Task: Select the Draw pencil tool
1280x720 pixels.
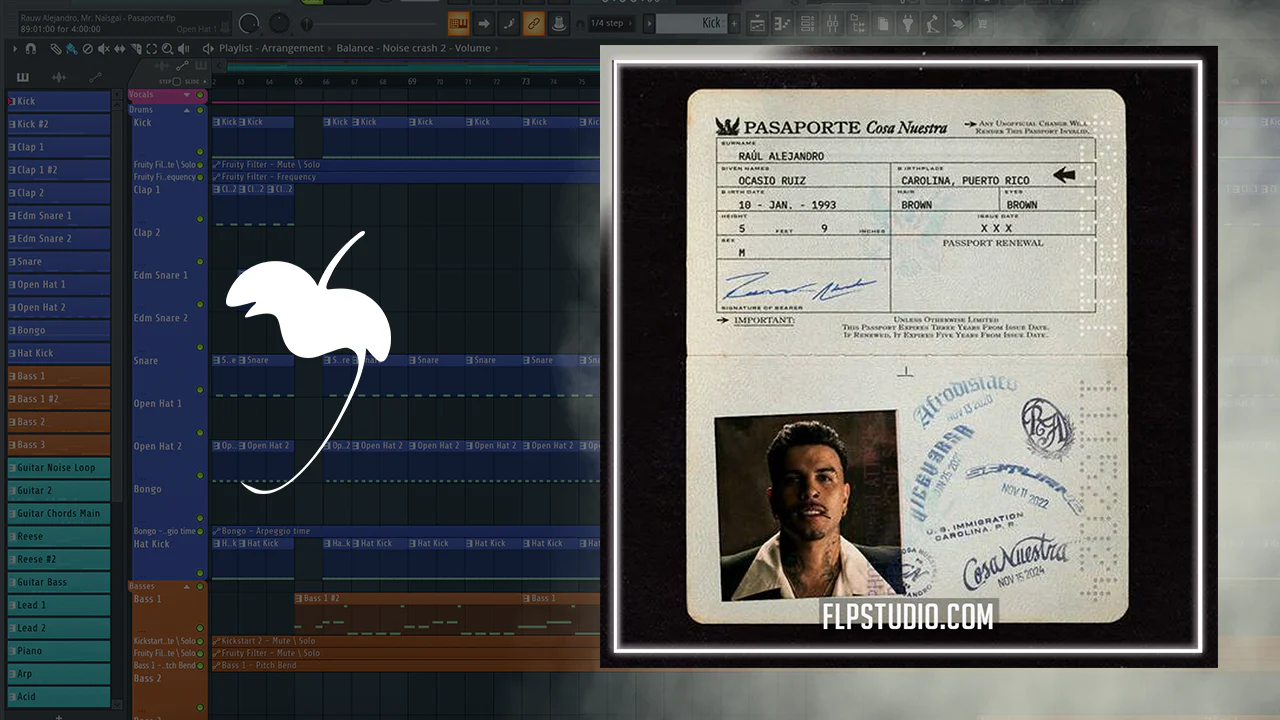Action: (x=56, y=48)
